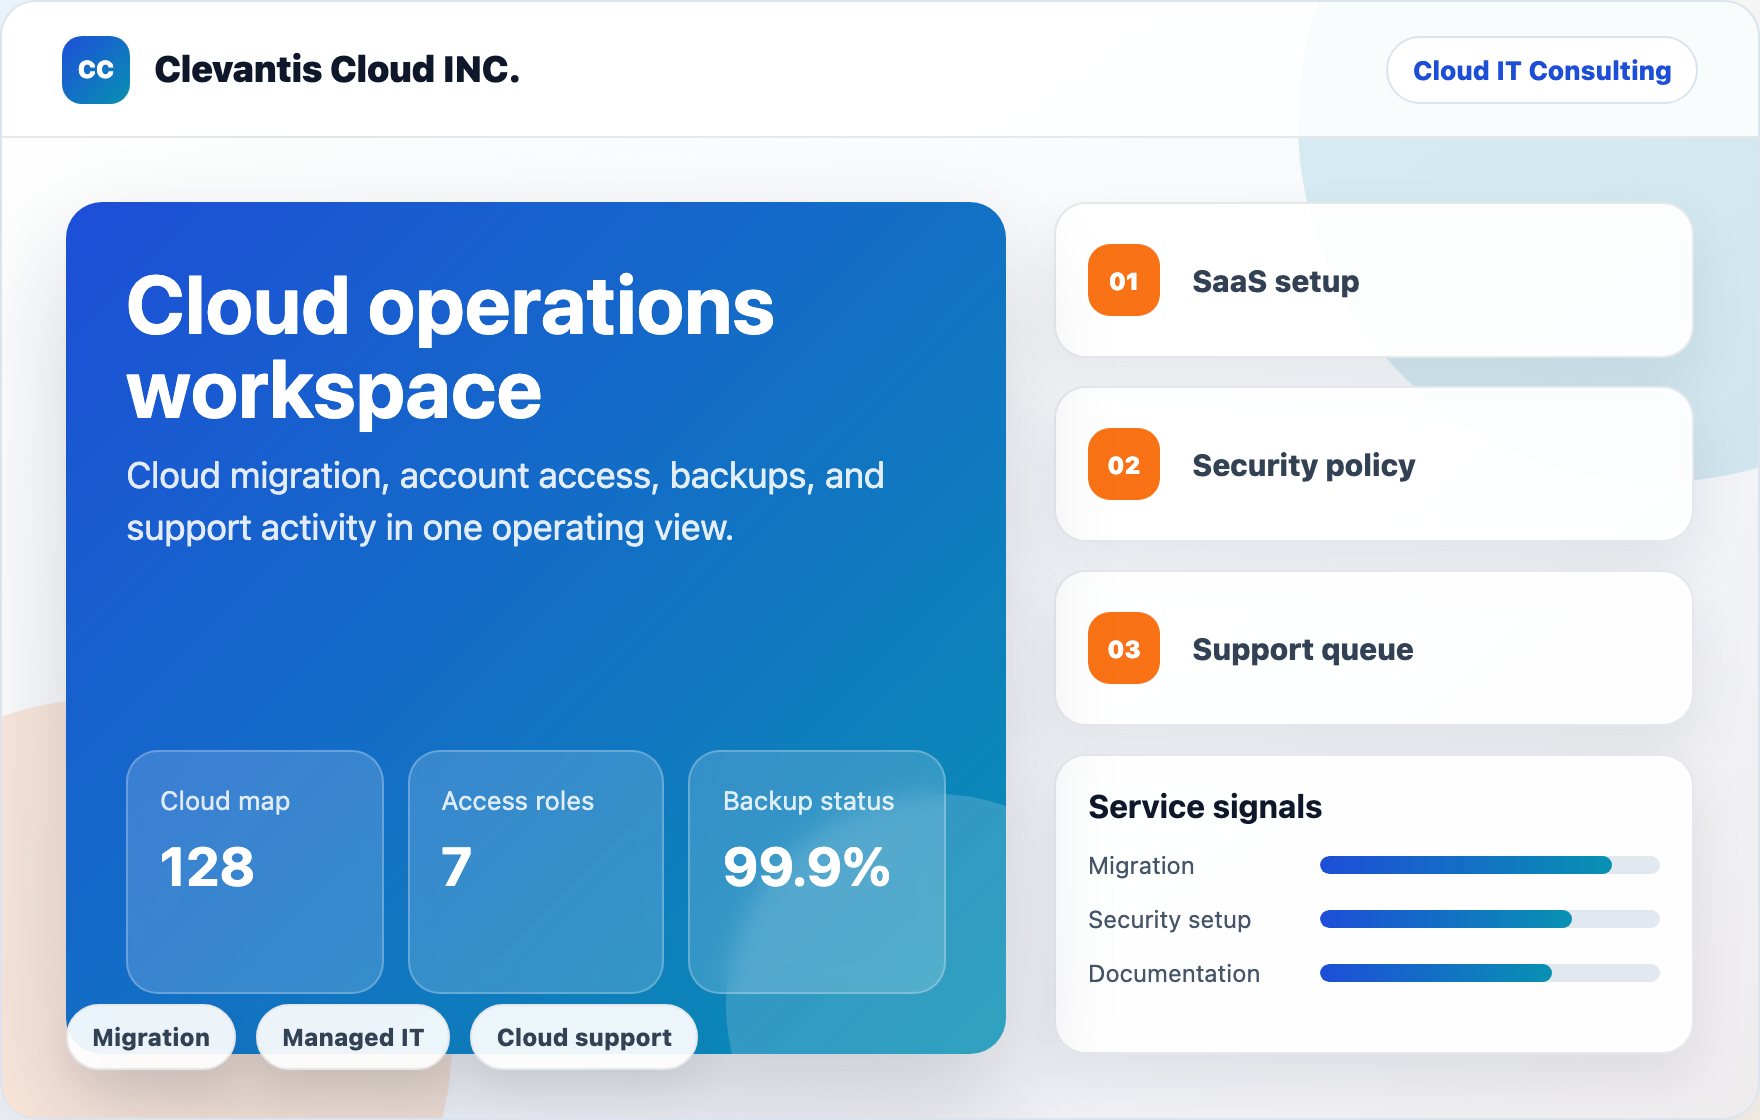Click the 7 access roles value

(457, 867)
